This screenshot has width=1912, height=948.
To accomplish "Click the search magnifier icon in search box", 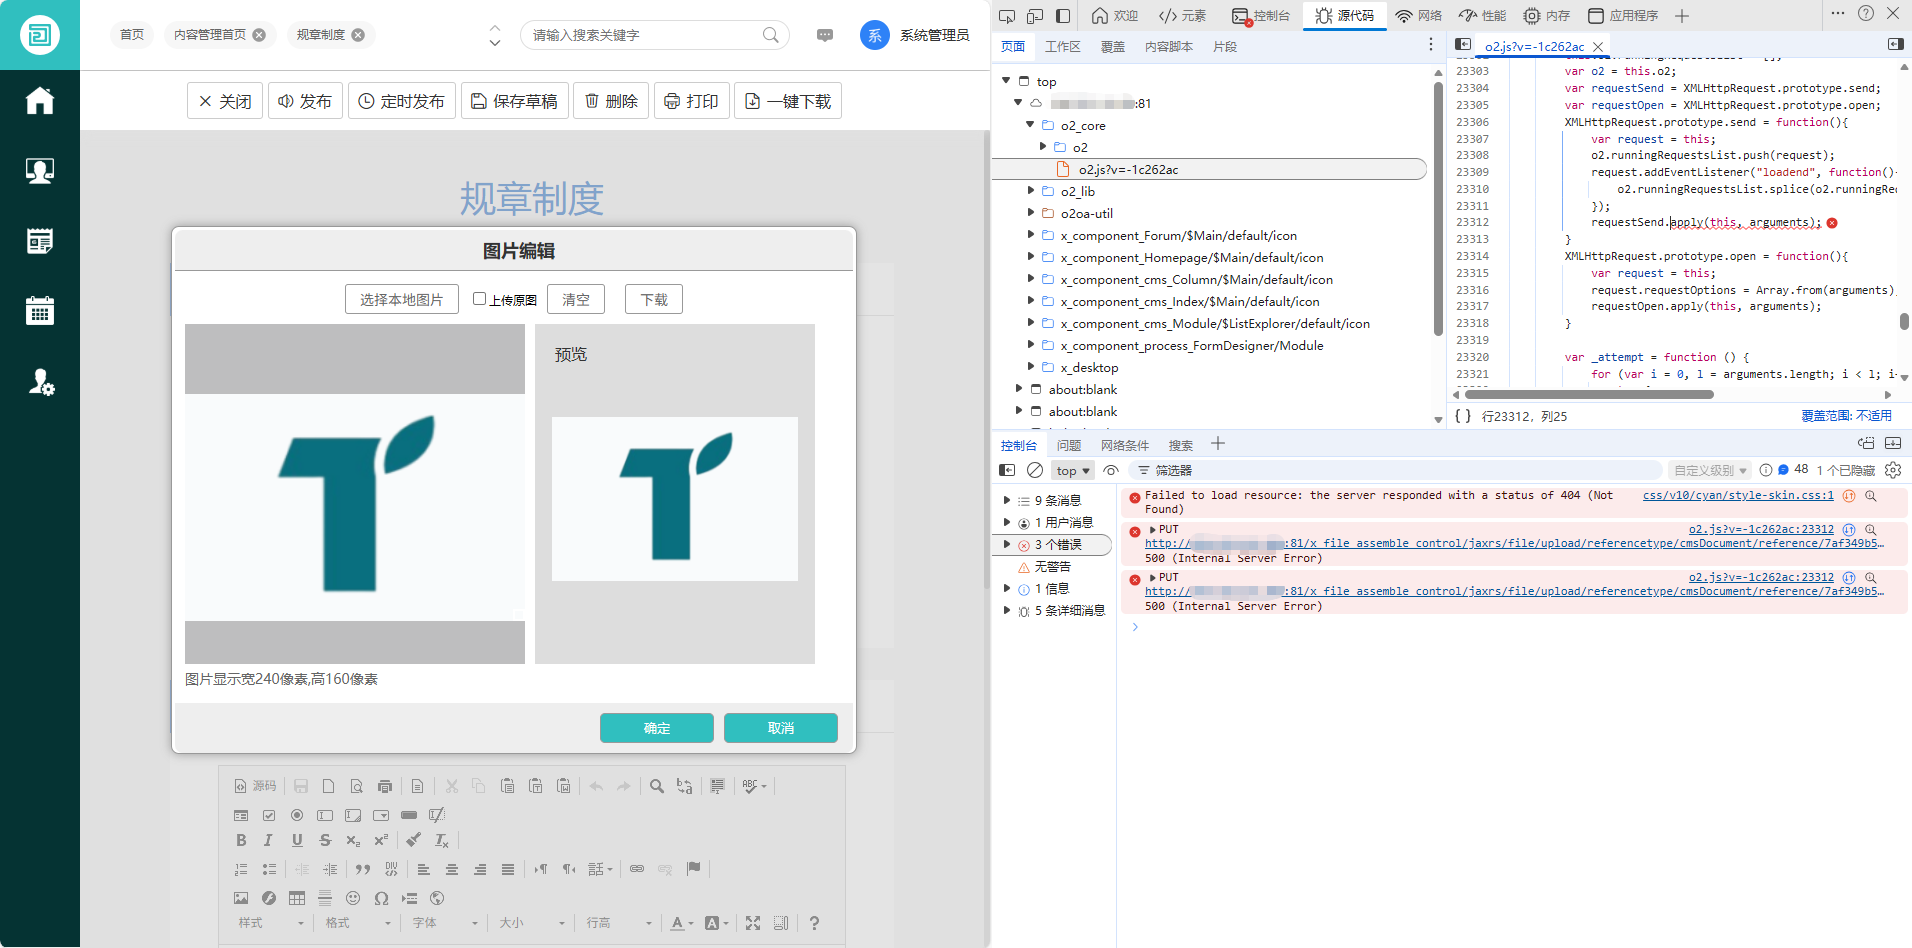I will [x=770, y=35].
